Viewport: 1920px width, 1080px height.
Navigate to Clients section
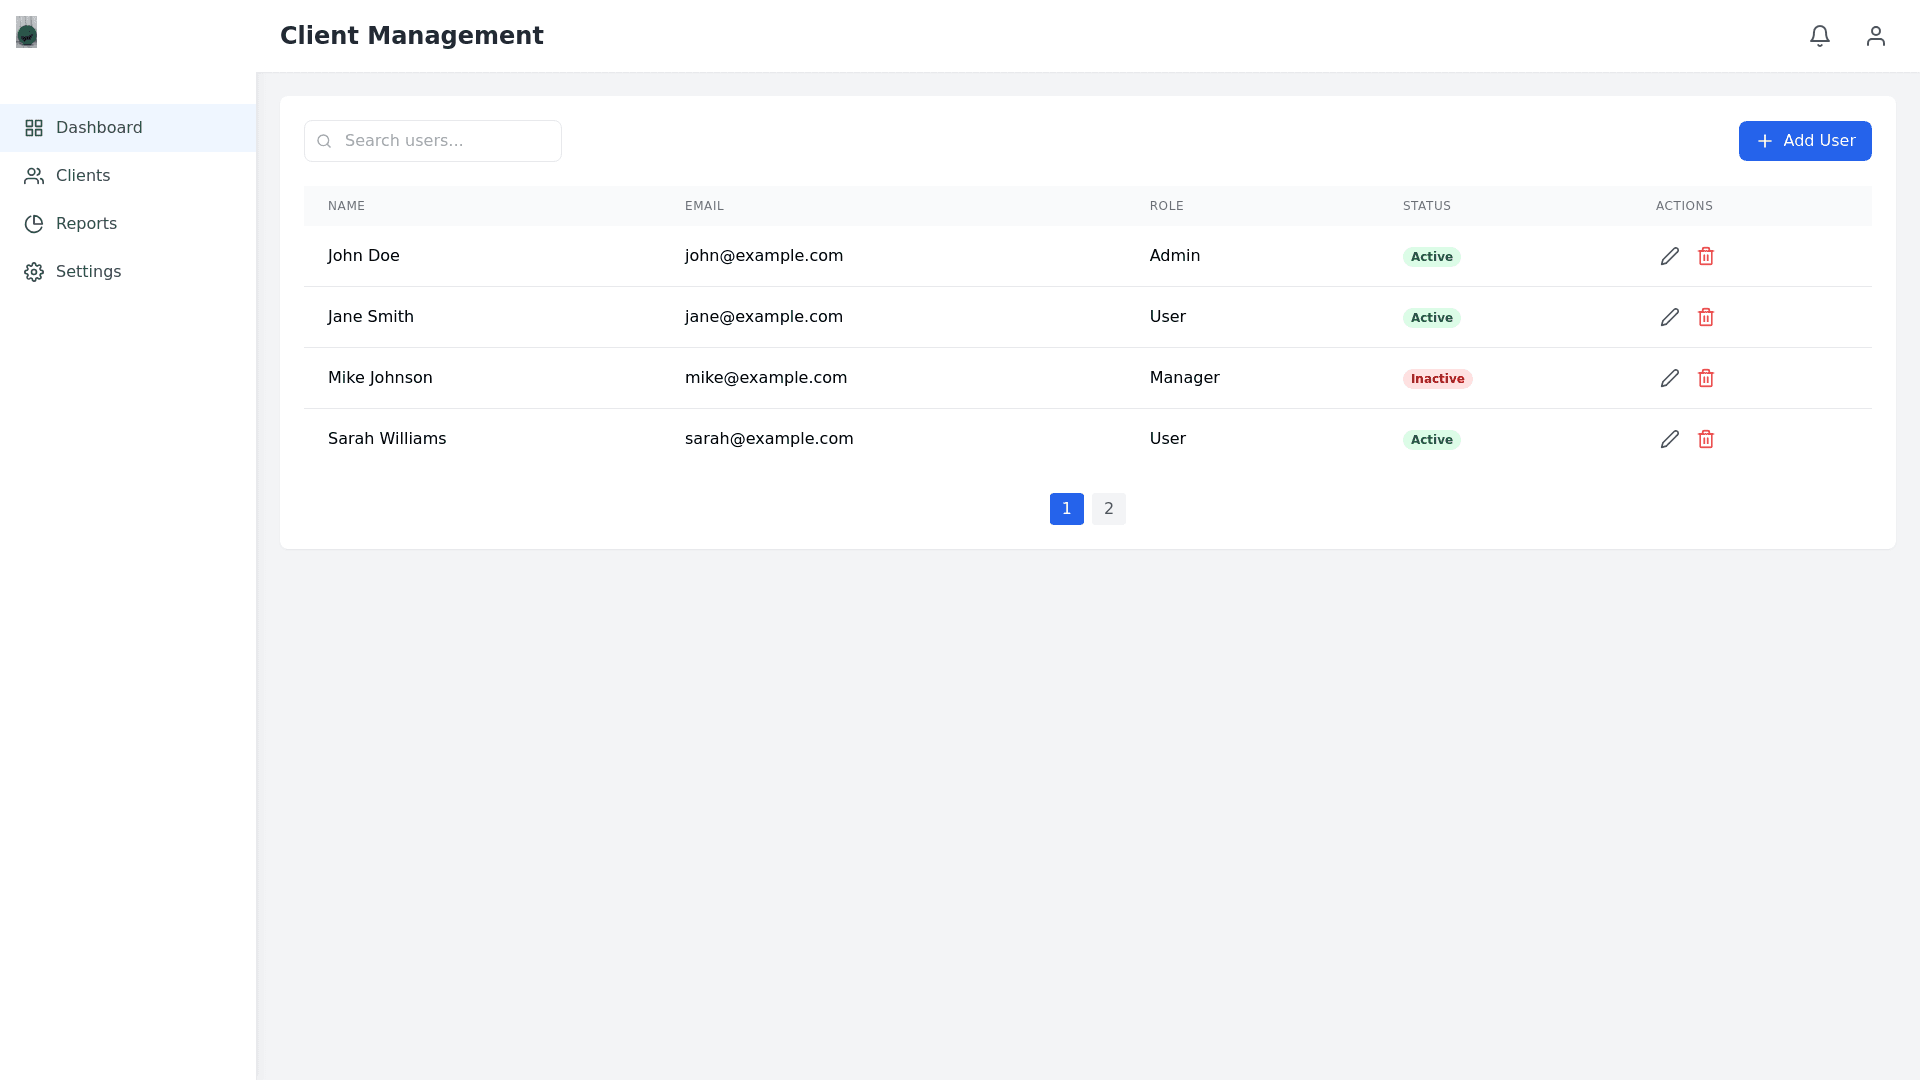tap(82, 176)
